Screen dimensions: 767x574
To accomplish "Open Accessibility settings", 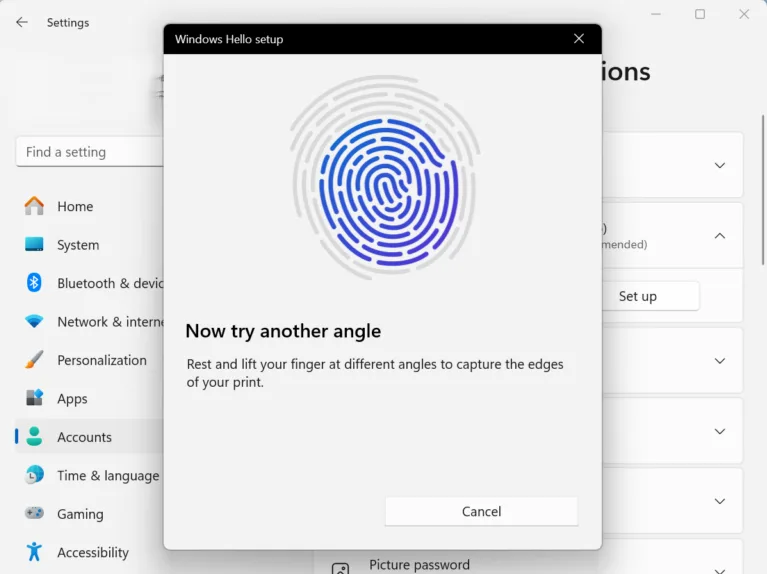I will click(89, 552).
